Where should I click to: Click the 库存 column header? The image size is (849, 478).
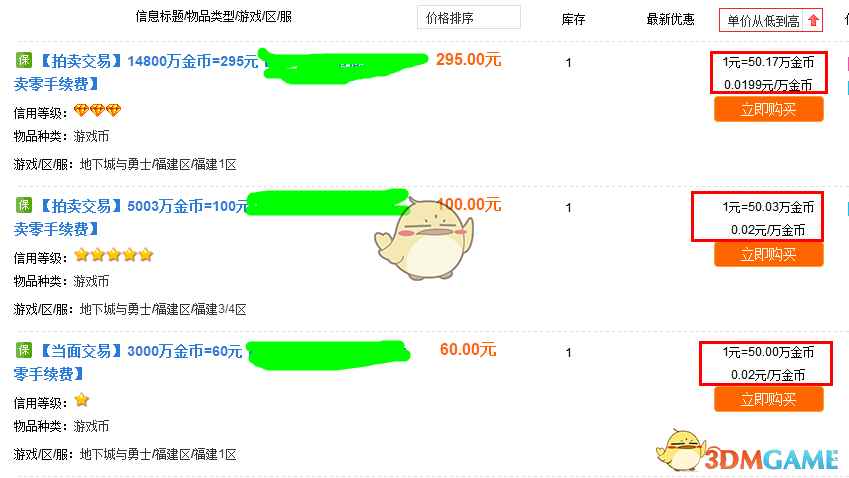(573, 19)
